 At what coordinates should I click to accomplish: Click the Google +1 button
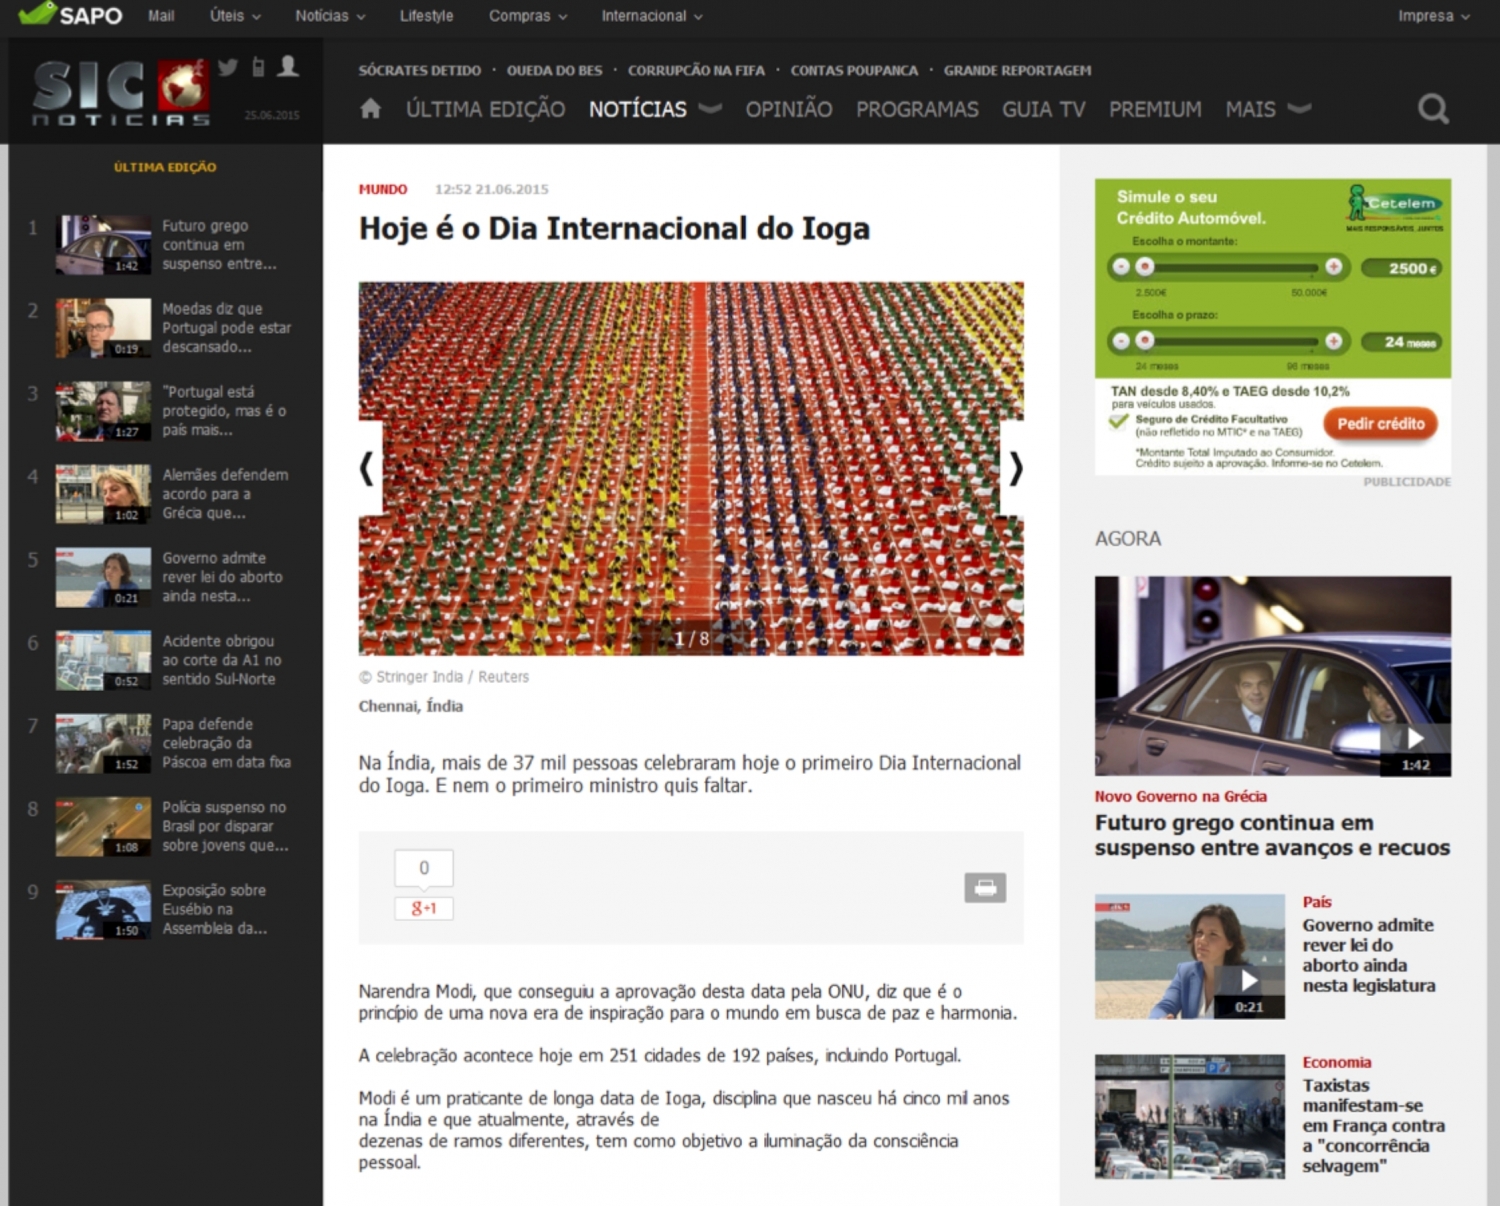424,908
